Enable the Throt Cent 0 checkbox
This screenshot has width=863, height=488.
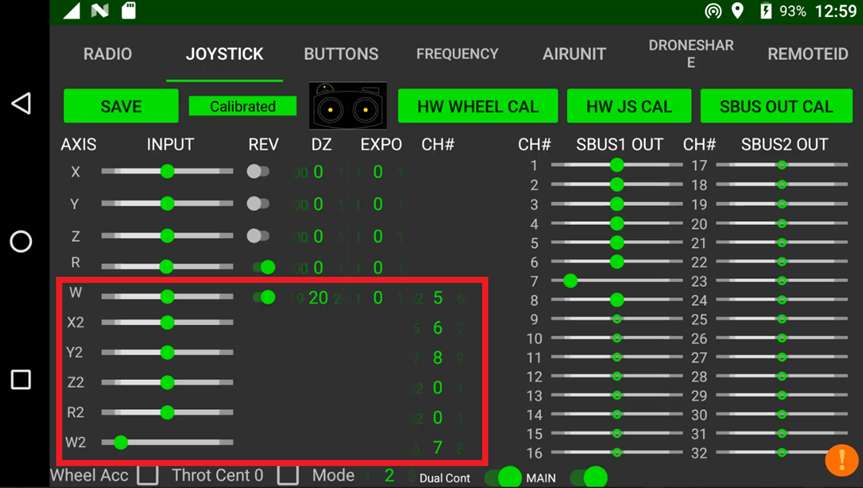(x=288, y=475)
